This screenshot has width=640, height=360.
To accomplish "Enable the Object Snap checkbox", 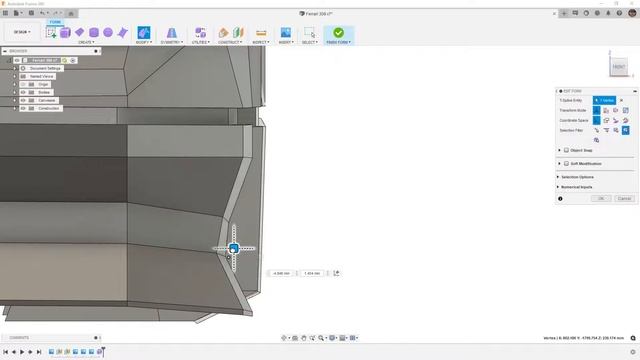I will [567, 150].
